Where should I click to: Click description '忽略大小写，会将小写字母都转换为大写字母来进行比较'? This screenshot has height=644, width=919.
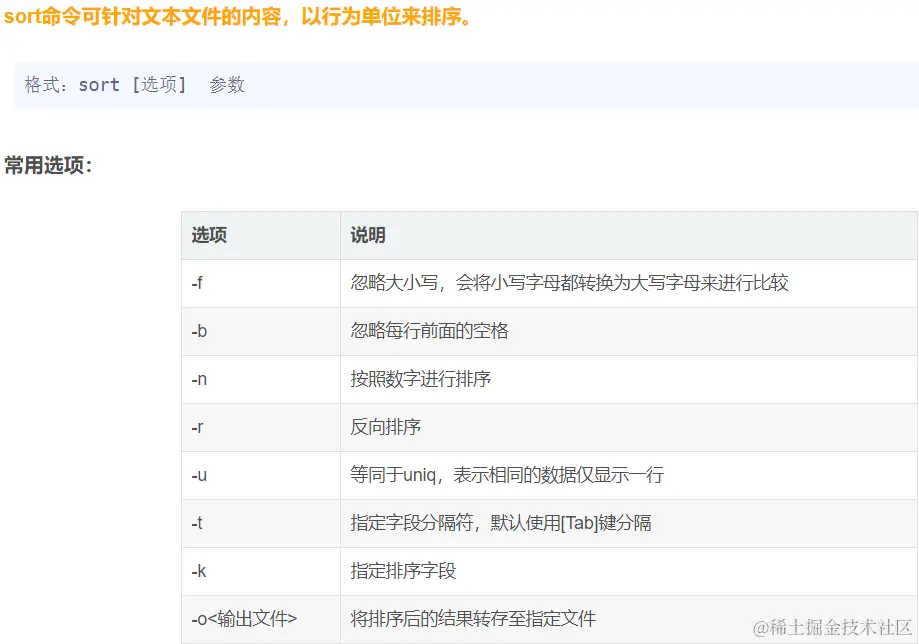[569, 283]
